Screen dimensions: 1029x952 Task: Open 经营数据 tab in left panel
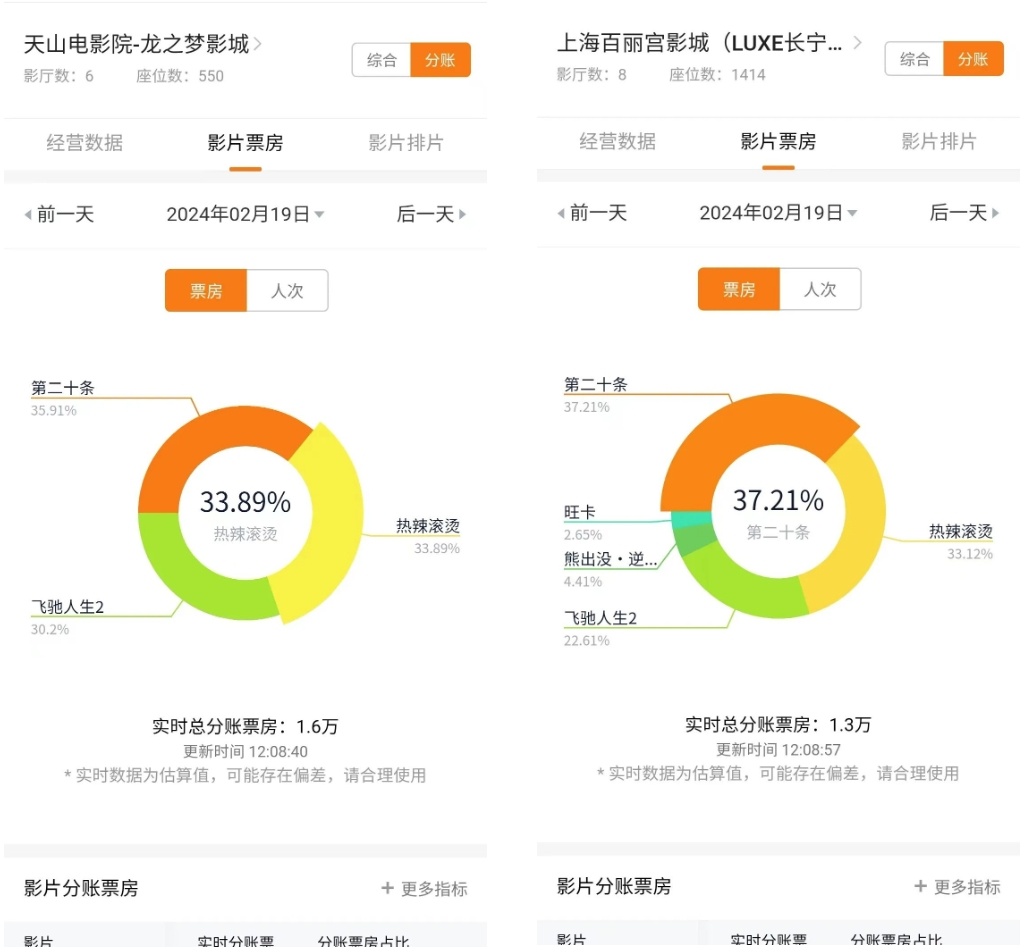tap(85, 143)
